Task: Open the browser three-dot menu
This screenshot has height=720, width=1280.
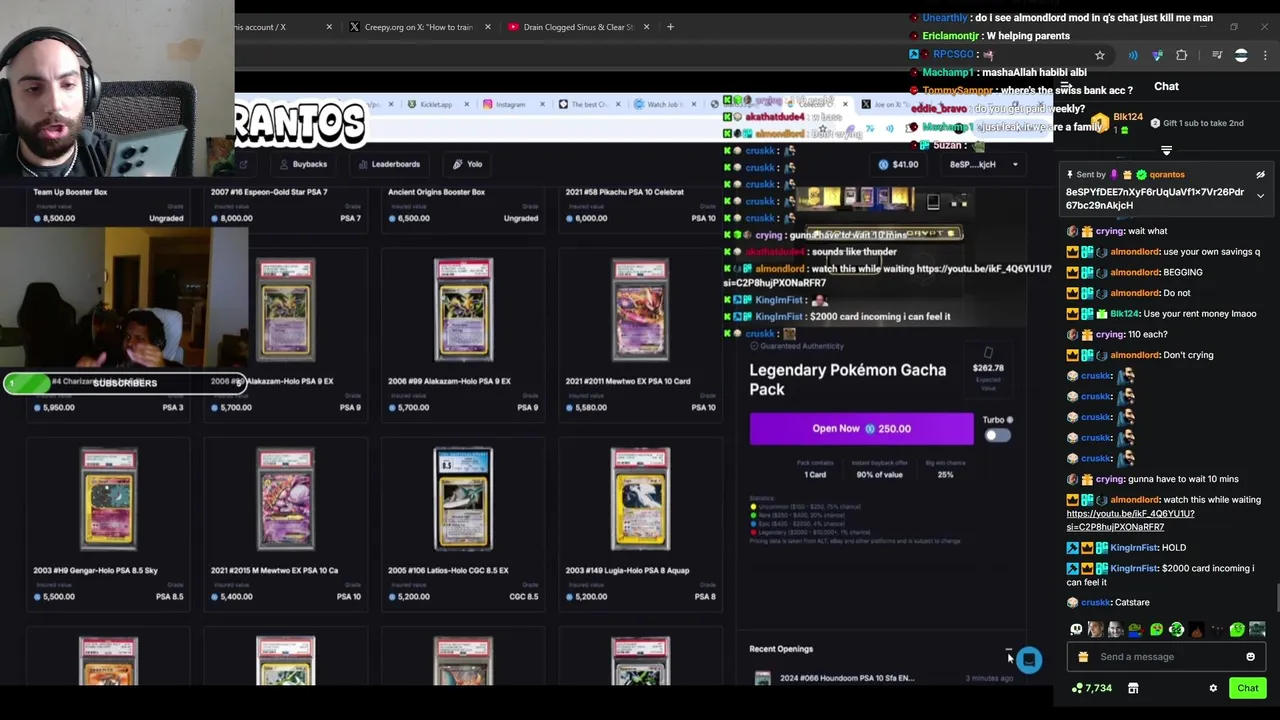Action: (1265, 55)
